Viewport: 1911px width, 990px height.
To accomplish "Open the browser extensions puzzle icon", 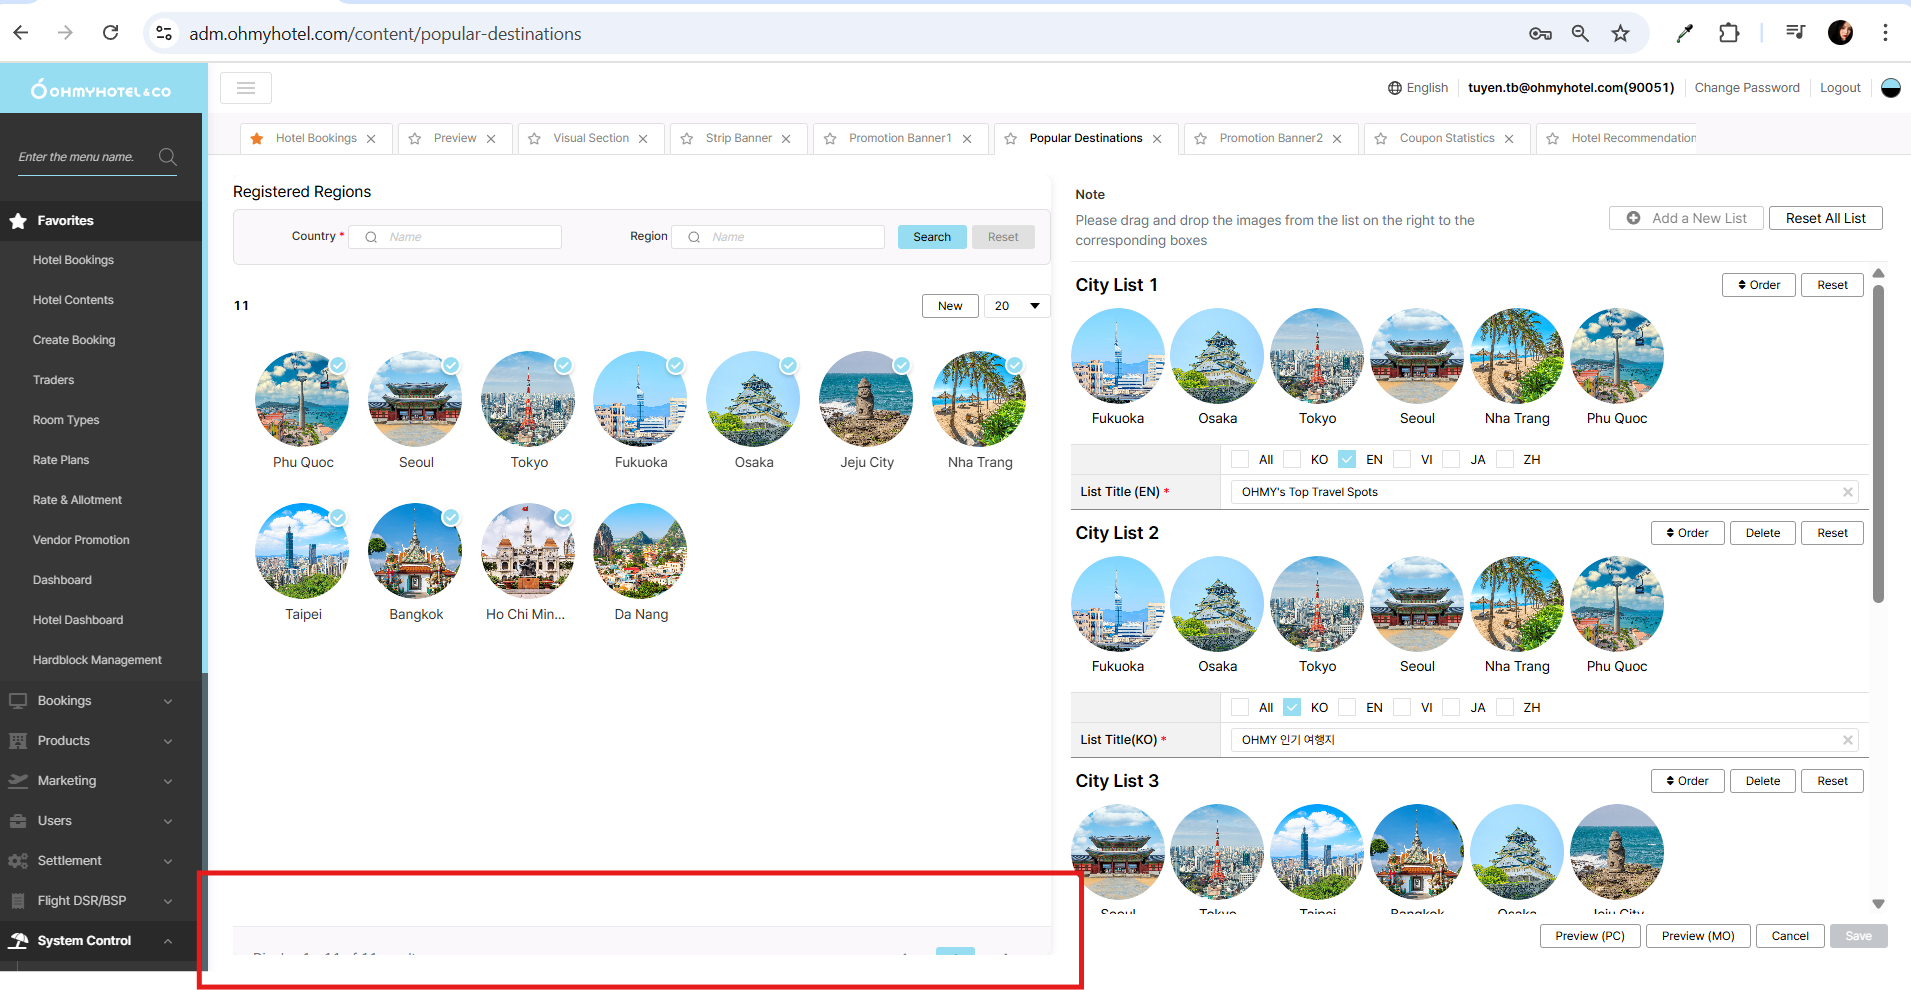I will (x=1729, y=33).
